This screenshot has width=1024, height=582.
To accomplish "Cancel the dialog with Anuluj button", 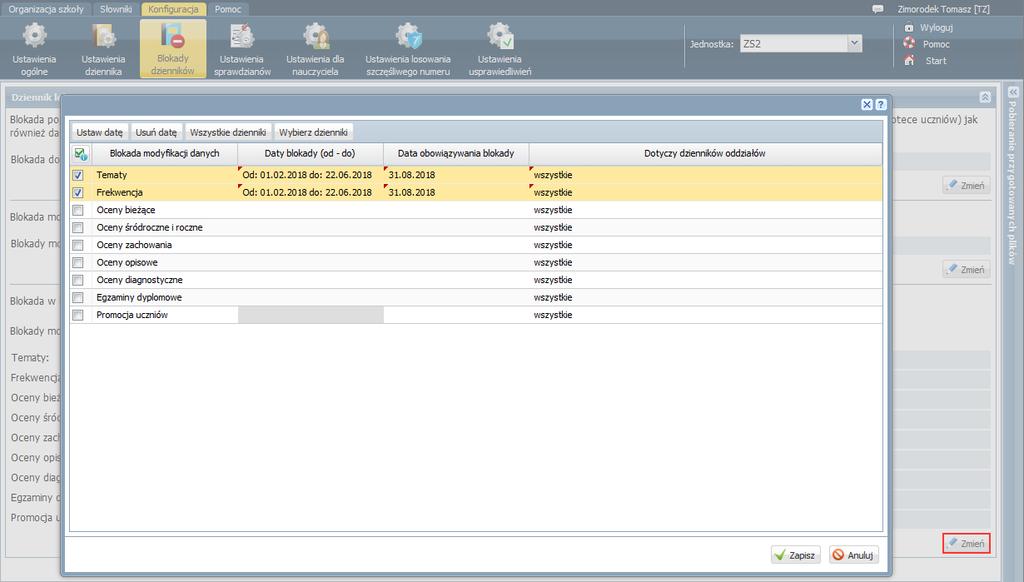I will (854, 555).
